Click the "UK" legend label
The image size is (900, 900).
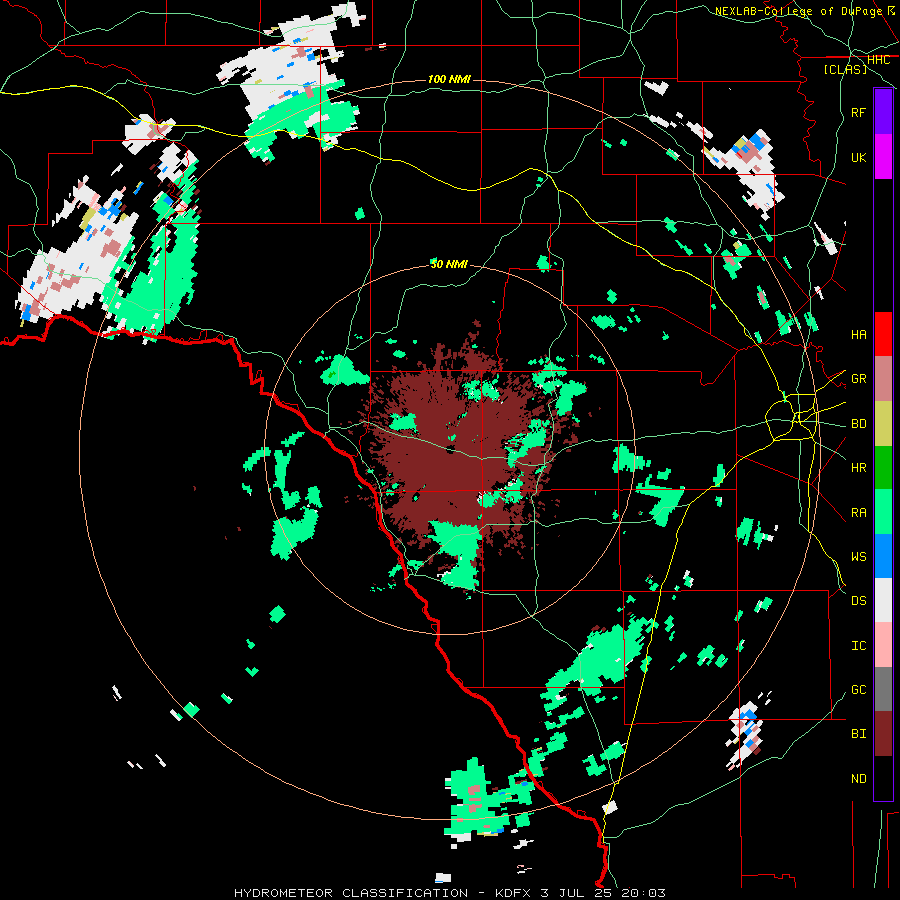(x=858, y=157)
